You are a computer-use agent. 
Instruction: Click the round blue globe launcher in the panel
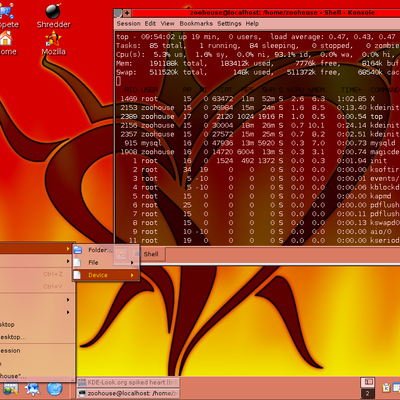[x=54, y=389]
